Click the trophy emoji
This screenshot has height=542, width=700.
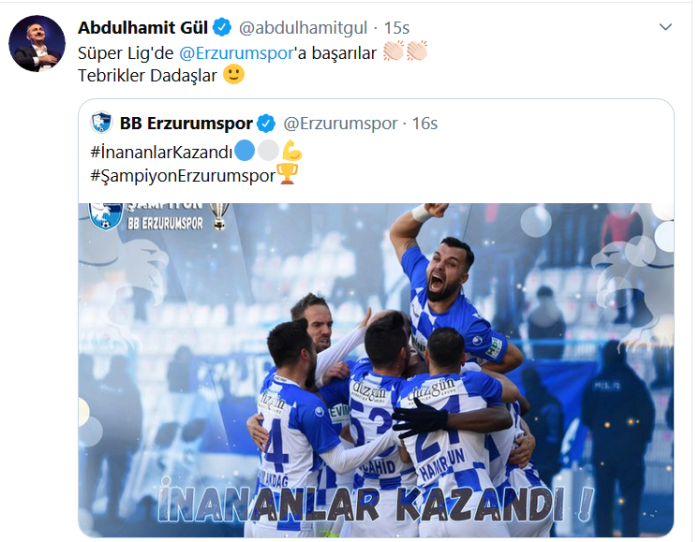pos(287,174)
